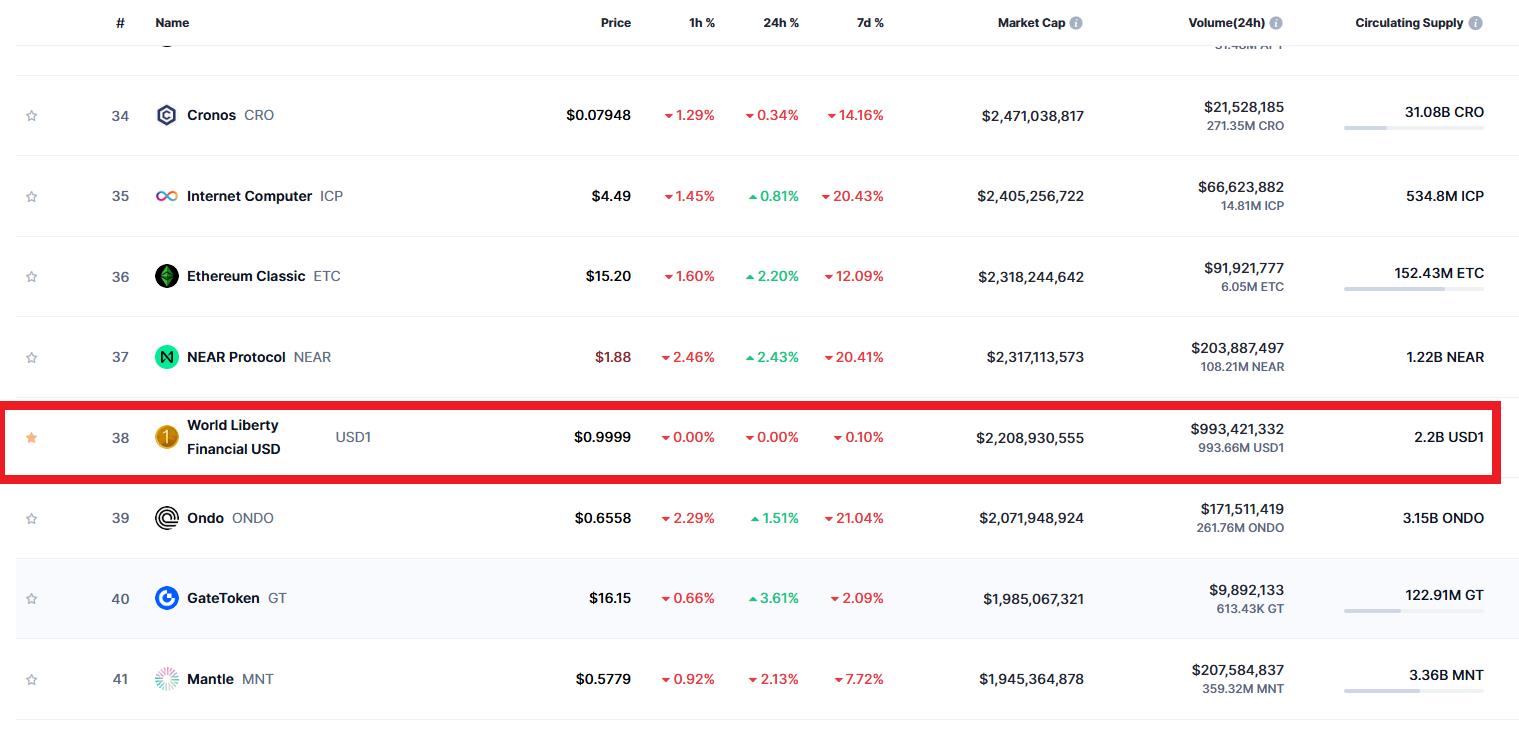
Task: Click USD1 volume $993,421,332
Action: coord(1237,429)
